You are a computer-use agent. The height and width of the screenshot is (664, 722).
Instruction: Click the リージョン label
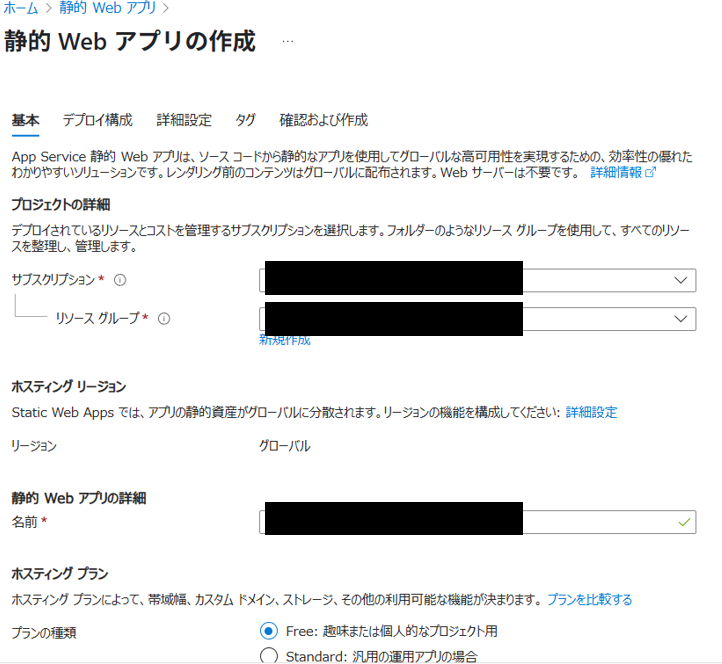click(34, 446)
